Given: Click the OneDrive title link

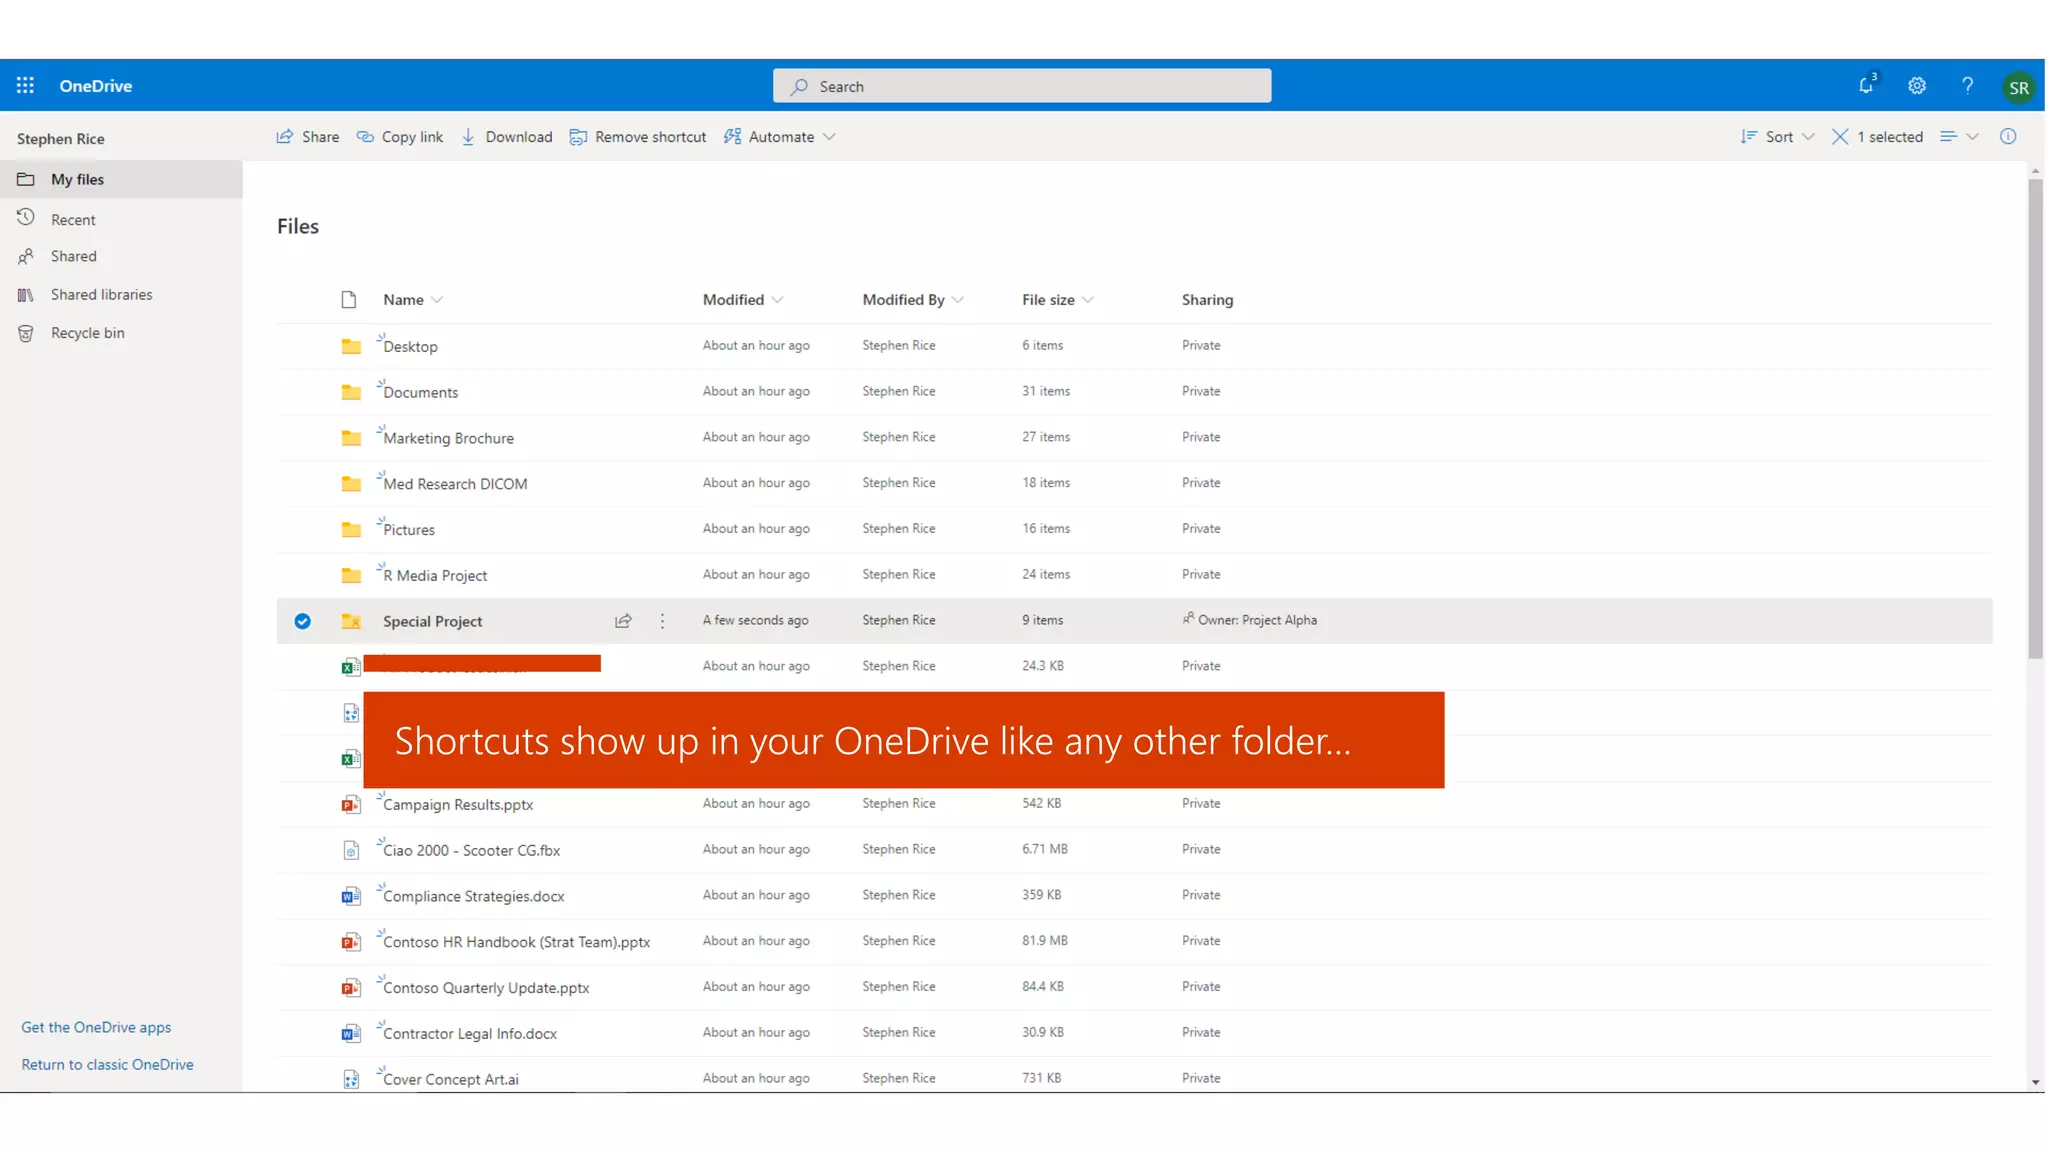Looking at the screenshot, I should [x=96, y=86].
